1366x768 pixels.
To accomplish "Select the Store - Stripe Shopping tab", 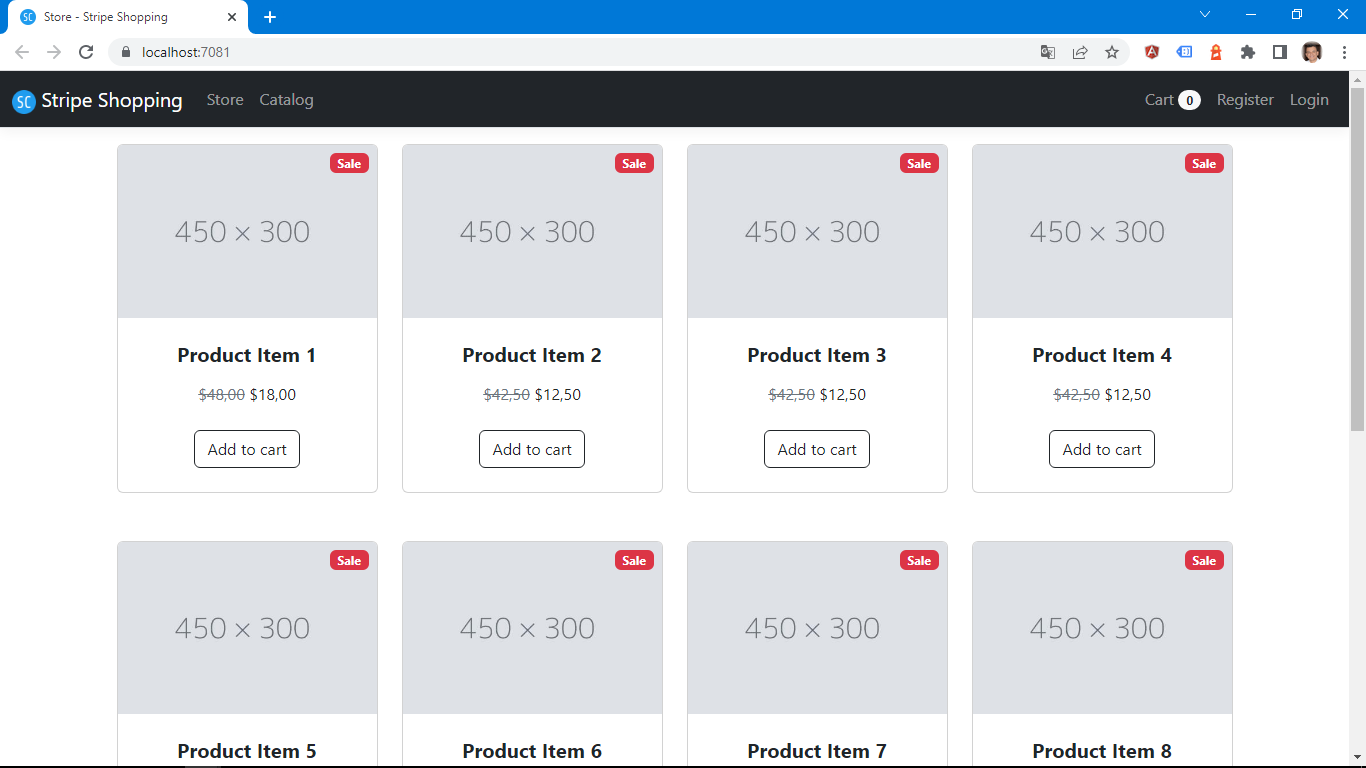I will pyautogui.click(x=127, y=17).
